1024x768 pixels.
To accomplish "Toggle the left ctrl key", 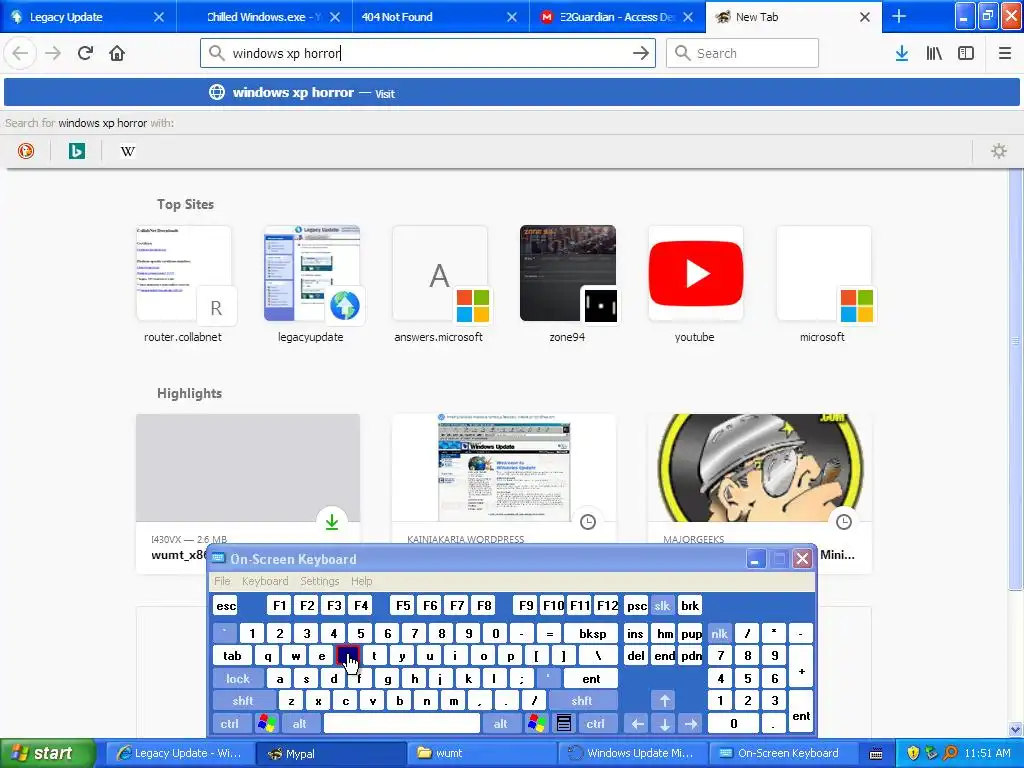I will point(229,724).
